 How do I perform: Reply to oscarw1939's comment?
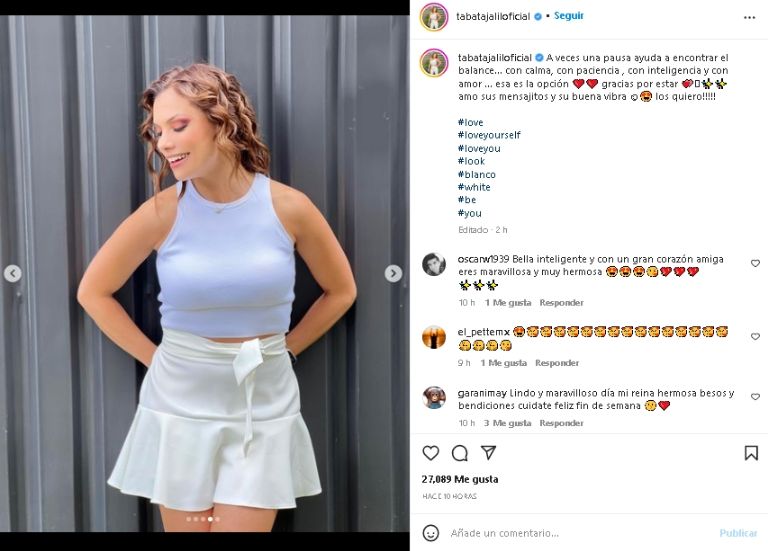pos(561,303)
